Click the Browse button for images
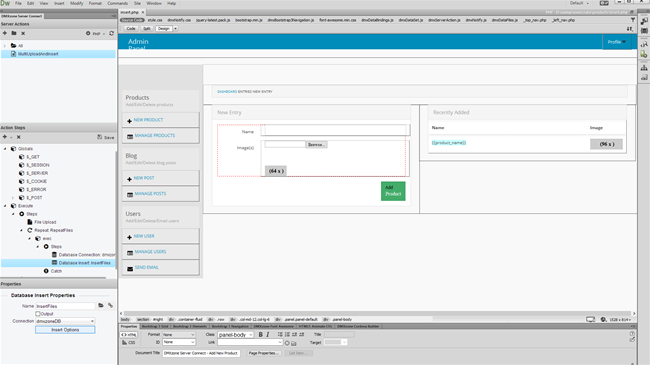The width and height of the screenshot is (650, 365). click(316, 144)
